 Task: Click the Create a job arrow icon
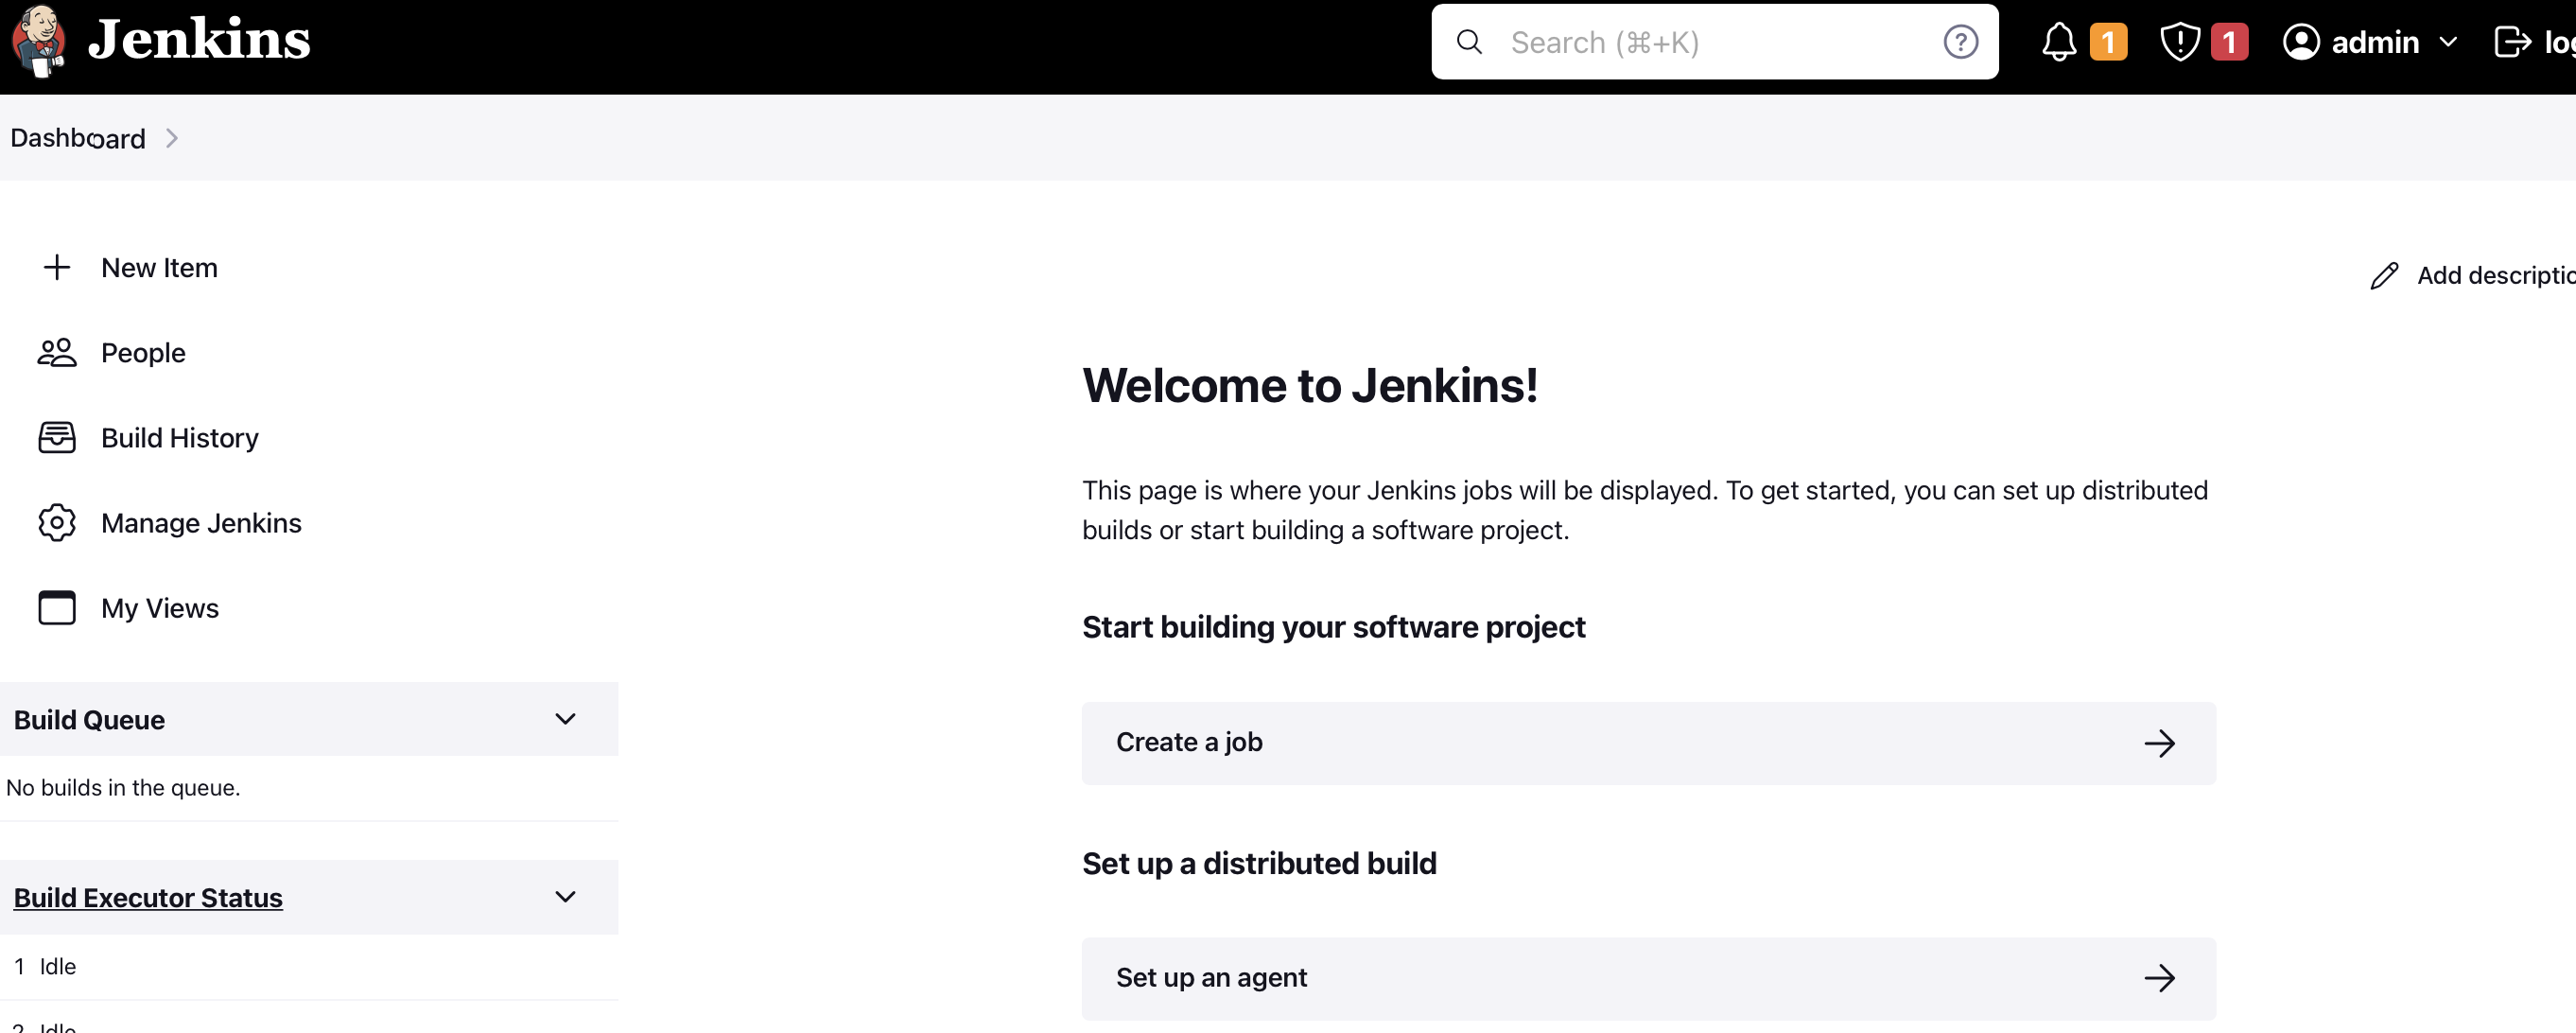pos(2159,743)
